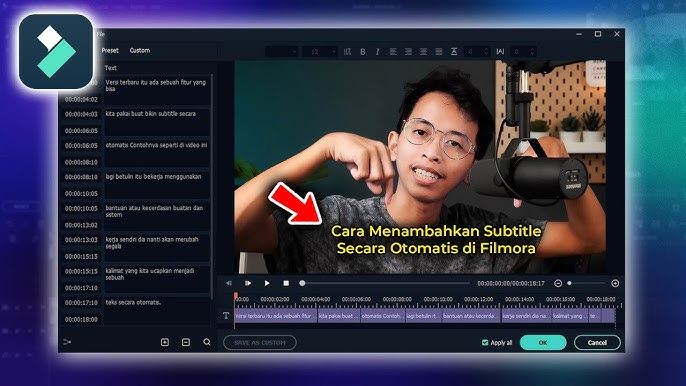Click the timeline zoom slider handle

coord(569,284)
